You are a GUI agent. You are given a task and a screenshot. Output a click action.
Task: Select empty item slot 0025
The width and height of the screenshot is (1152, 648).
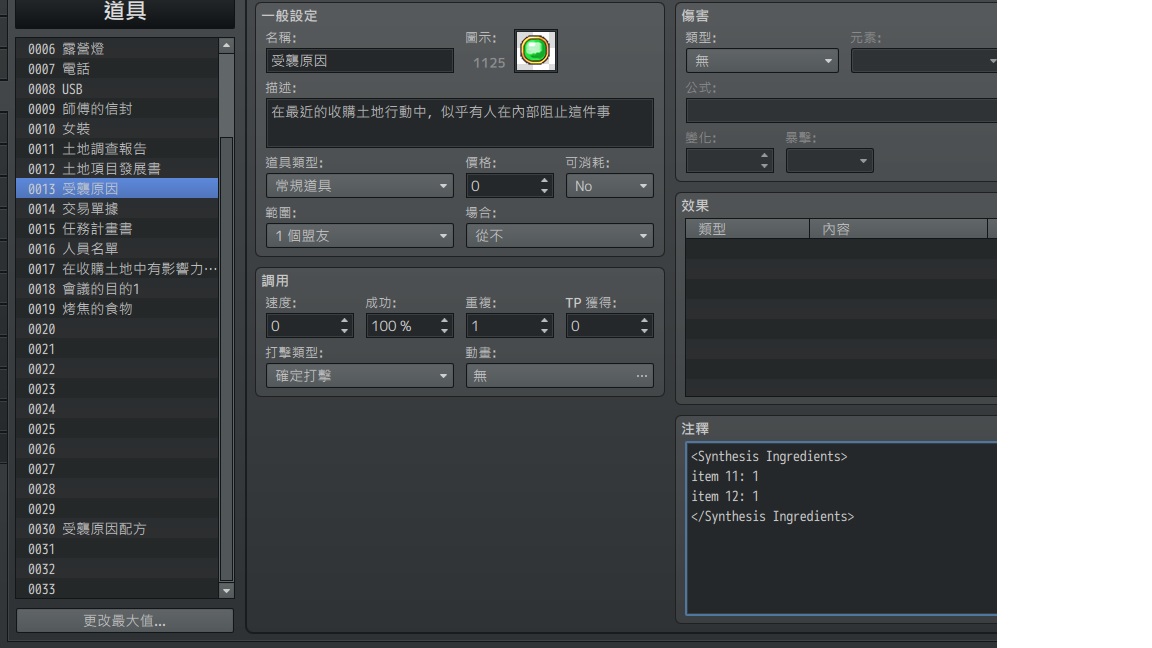click(x=117, y=429)
